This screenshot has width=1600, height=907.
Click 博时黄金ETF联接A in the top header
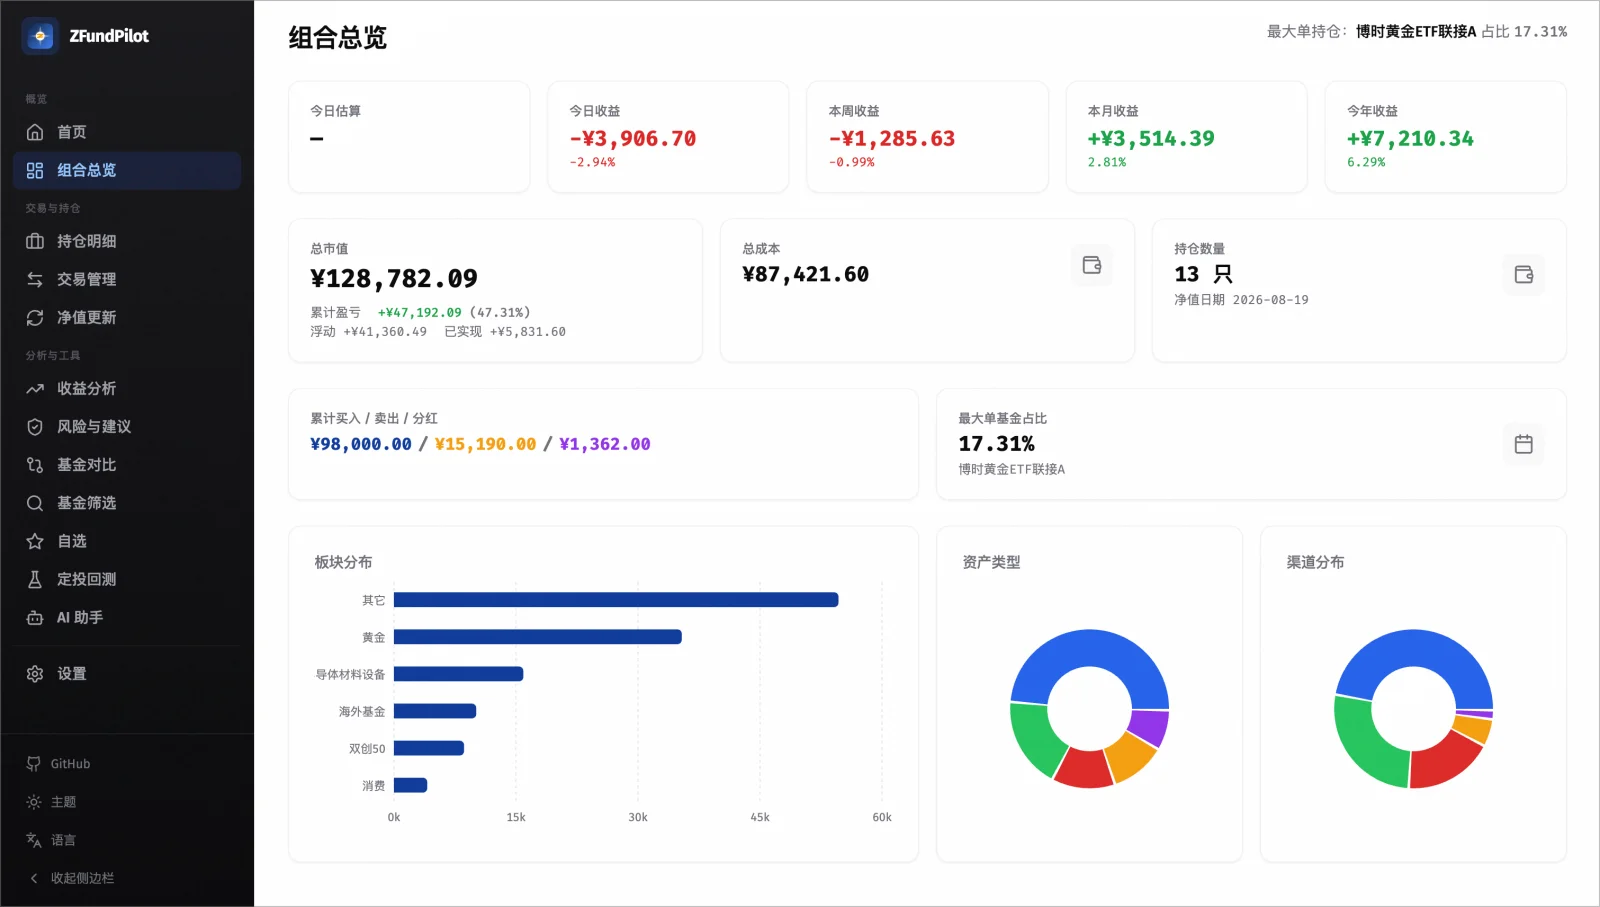click(x=1416, y=32)
